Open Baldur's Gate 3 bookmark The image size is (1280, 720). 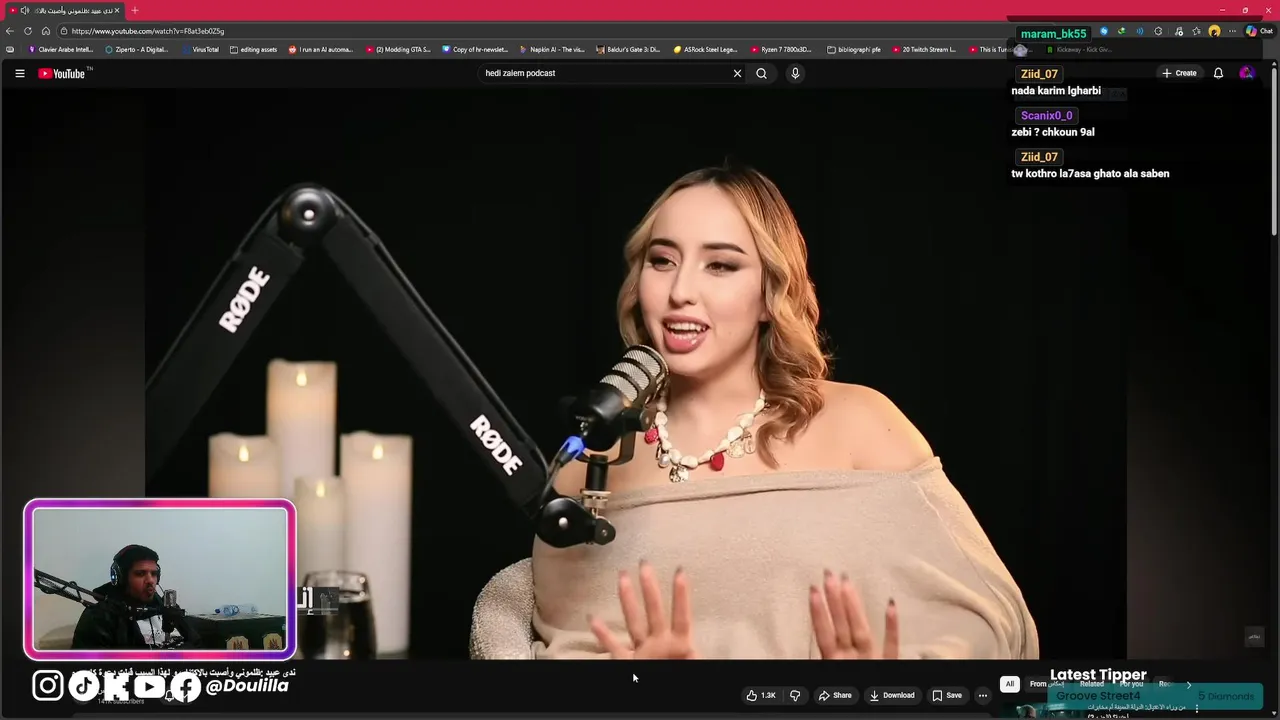click(629, 49)
